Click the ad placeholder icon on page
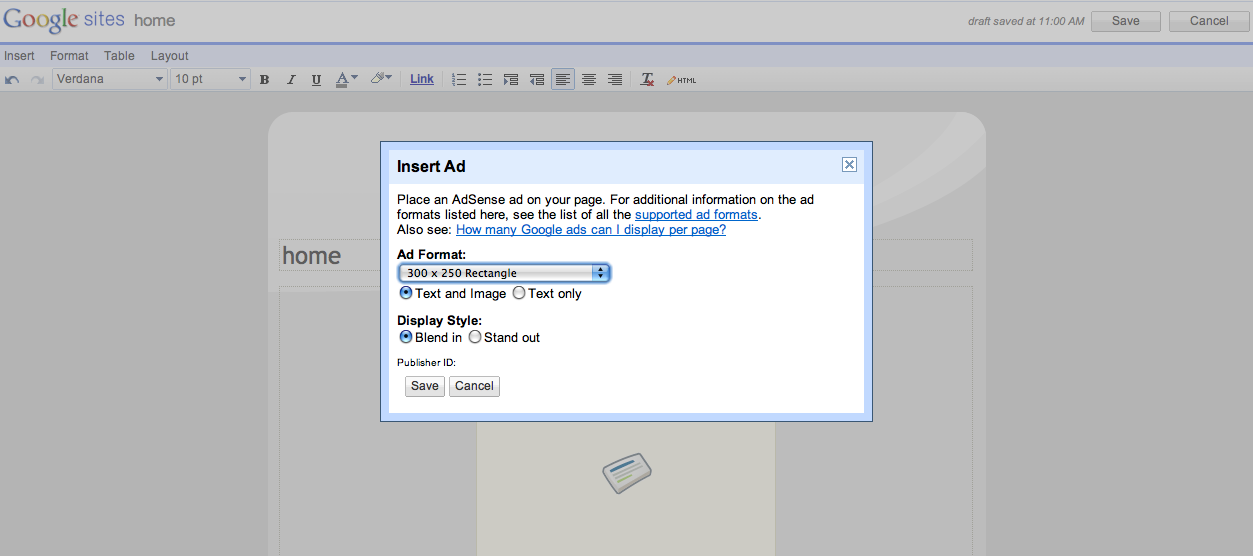Viewport: 1253px width, 556px height. [x=627, y=473]
